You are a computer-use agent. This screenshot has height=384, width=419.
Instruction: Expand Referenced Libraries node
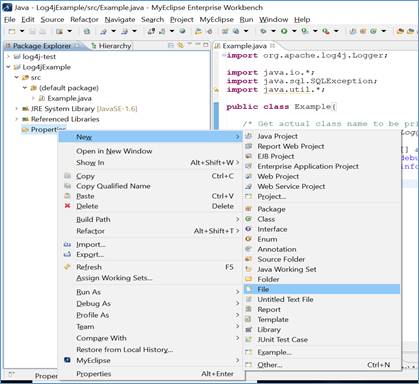(16, 119)
